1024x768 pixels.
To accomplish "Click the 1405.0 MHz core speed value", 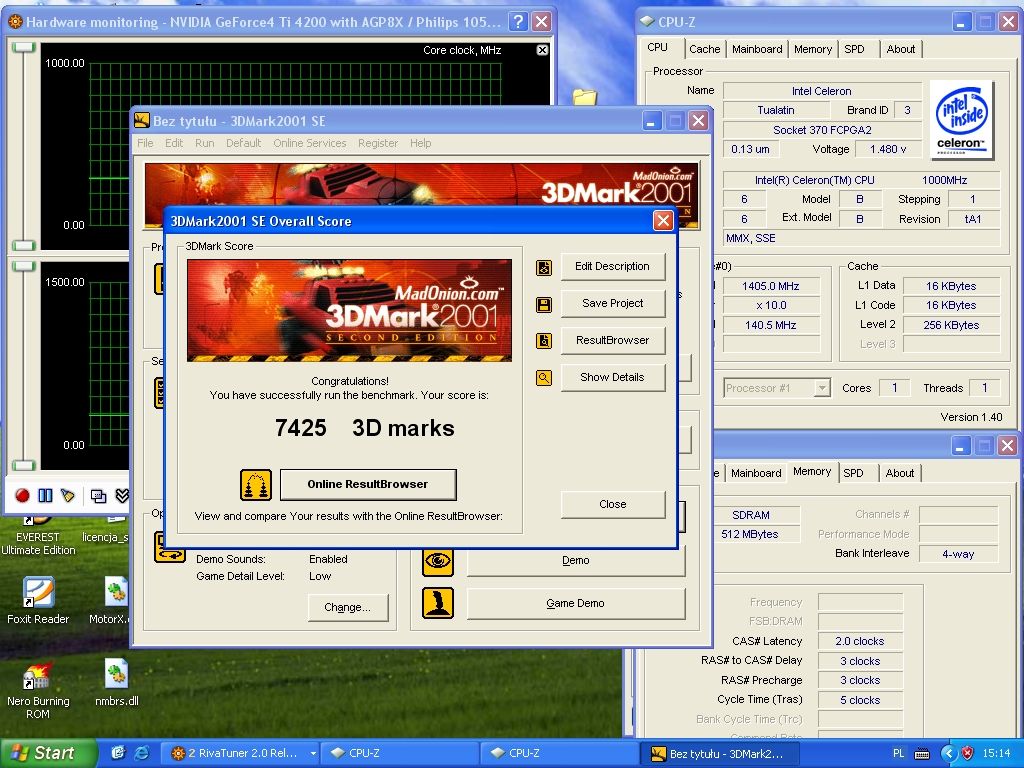I will click(771, 286).
